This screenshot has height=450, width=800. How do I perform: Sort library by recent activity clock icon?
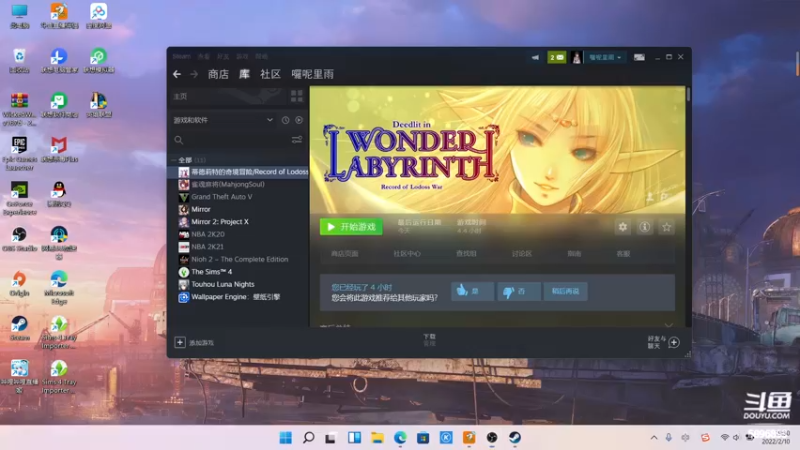[x=285, y=120]
